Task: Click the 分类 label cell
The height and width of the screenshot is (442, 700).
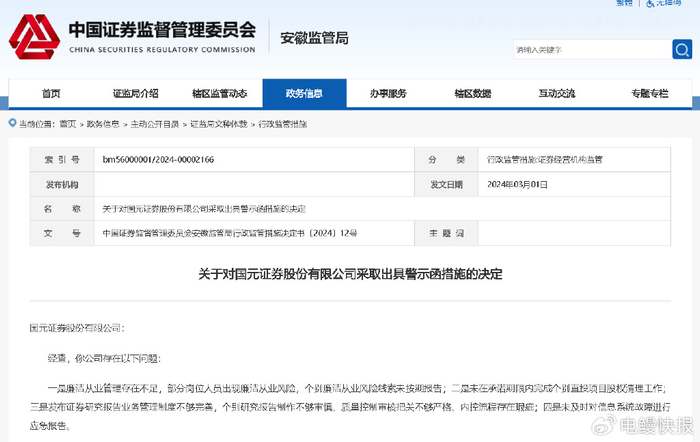Action: pyautogui.click(x=446, y=159)
